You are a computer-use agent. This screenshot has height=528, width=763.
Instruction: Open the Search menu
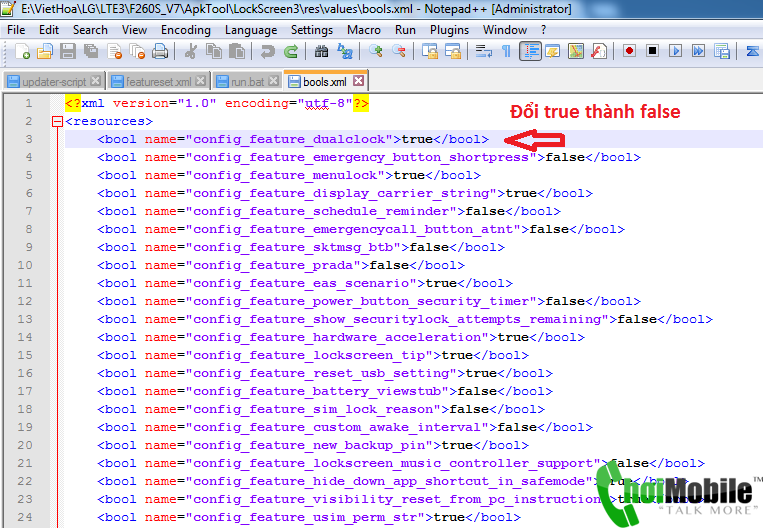click(x=90, y=30)
